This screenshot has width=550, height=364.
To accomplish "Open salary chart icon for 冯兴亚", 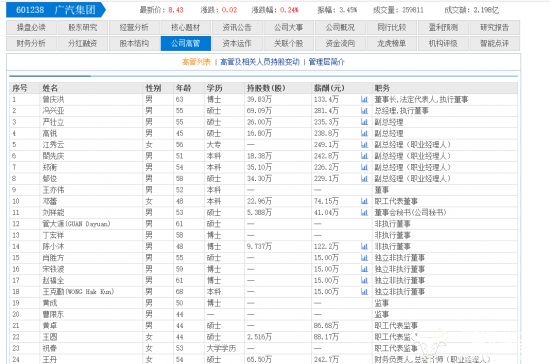I will pyautogui.click(x=364, y=111).
